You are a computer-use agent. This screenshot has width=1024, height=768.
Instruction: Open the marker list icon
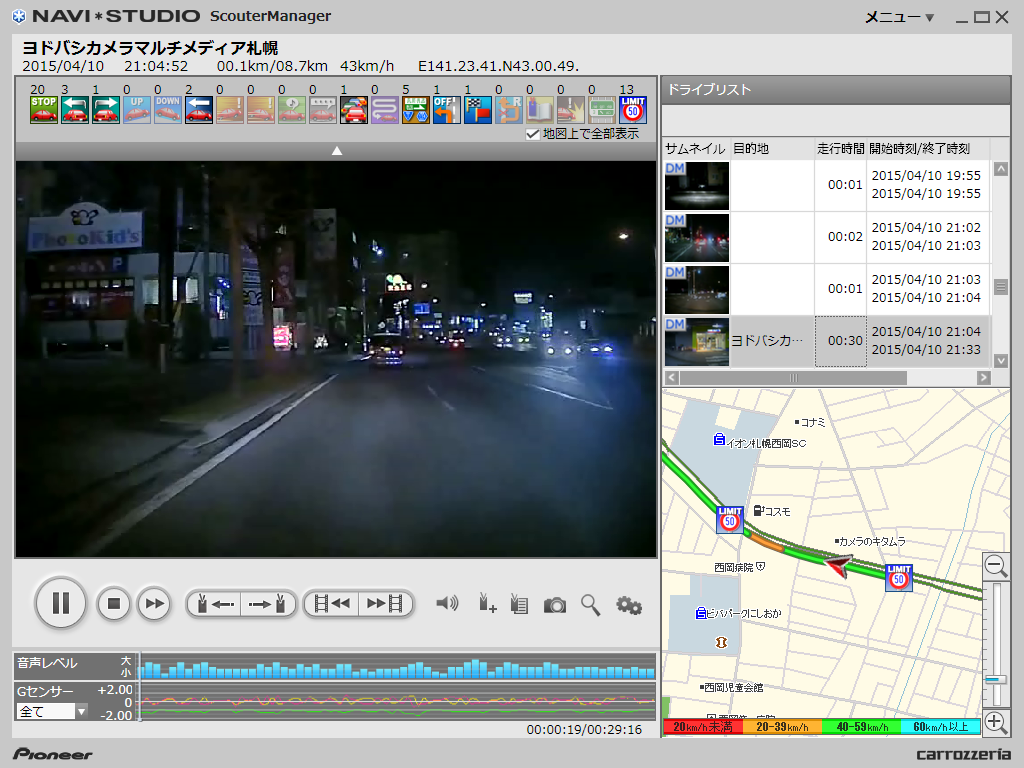[519, 603]
